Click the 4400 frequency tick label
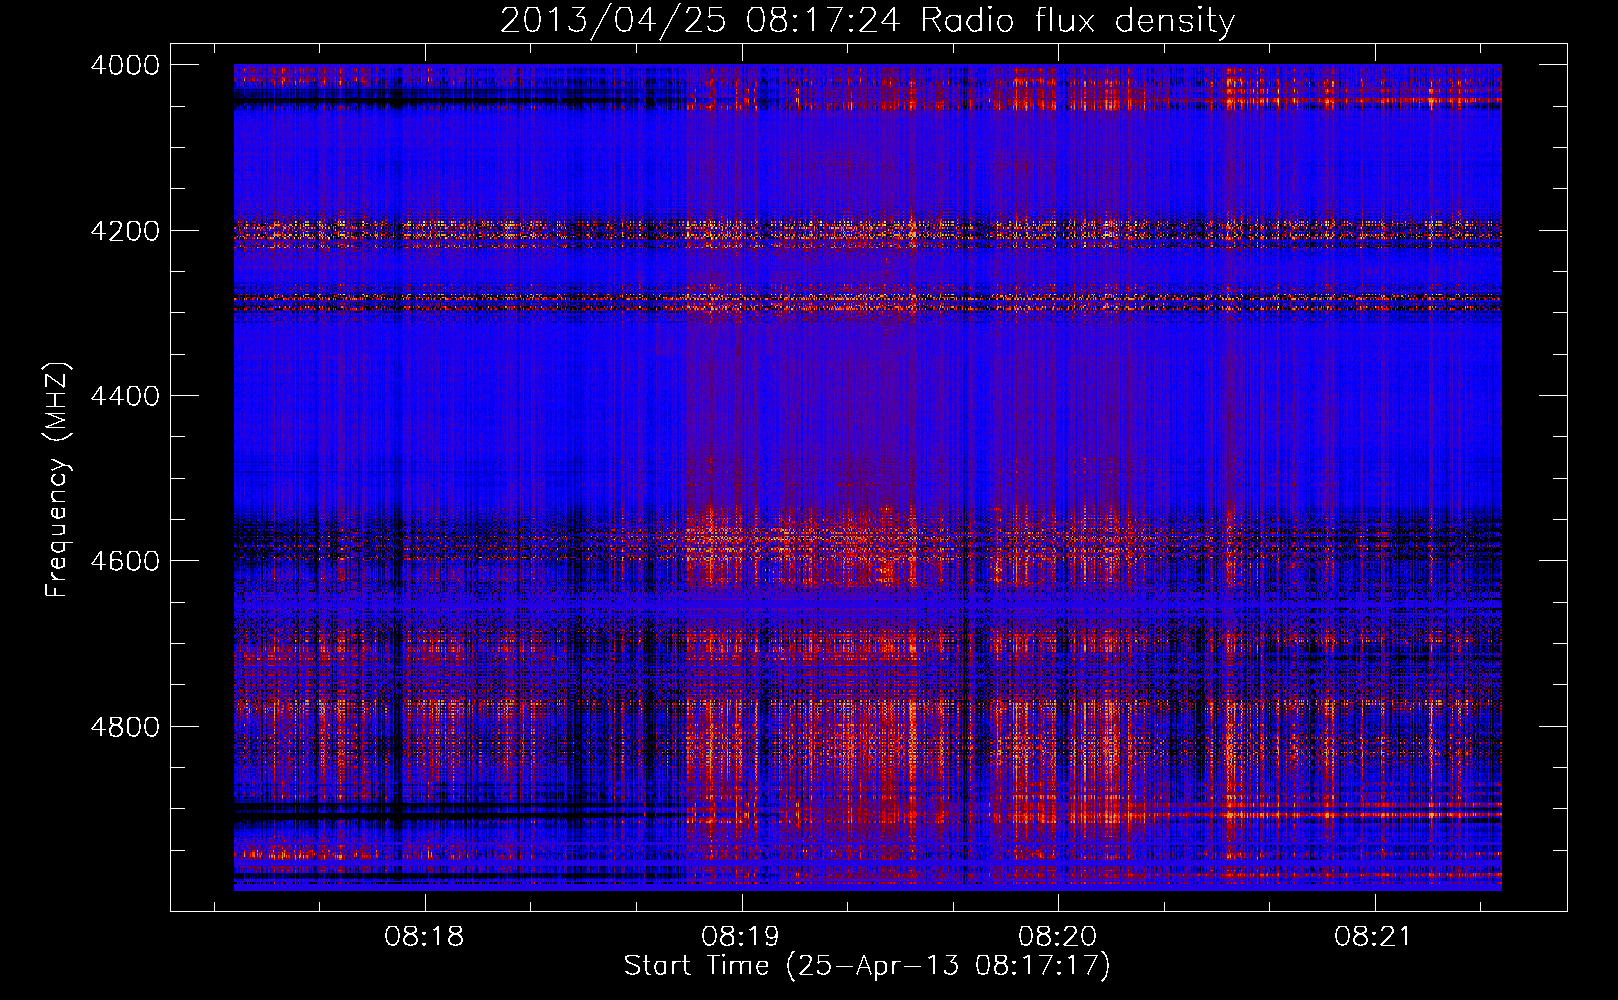The height and width of the screenshot is (1000, 1618). (x=125, y=396)
